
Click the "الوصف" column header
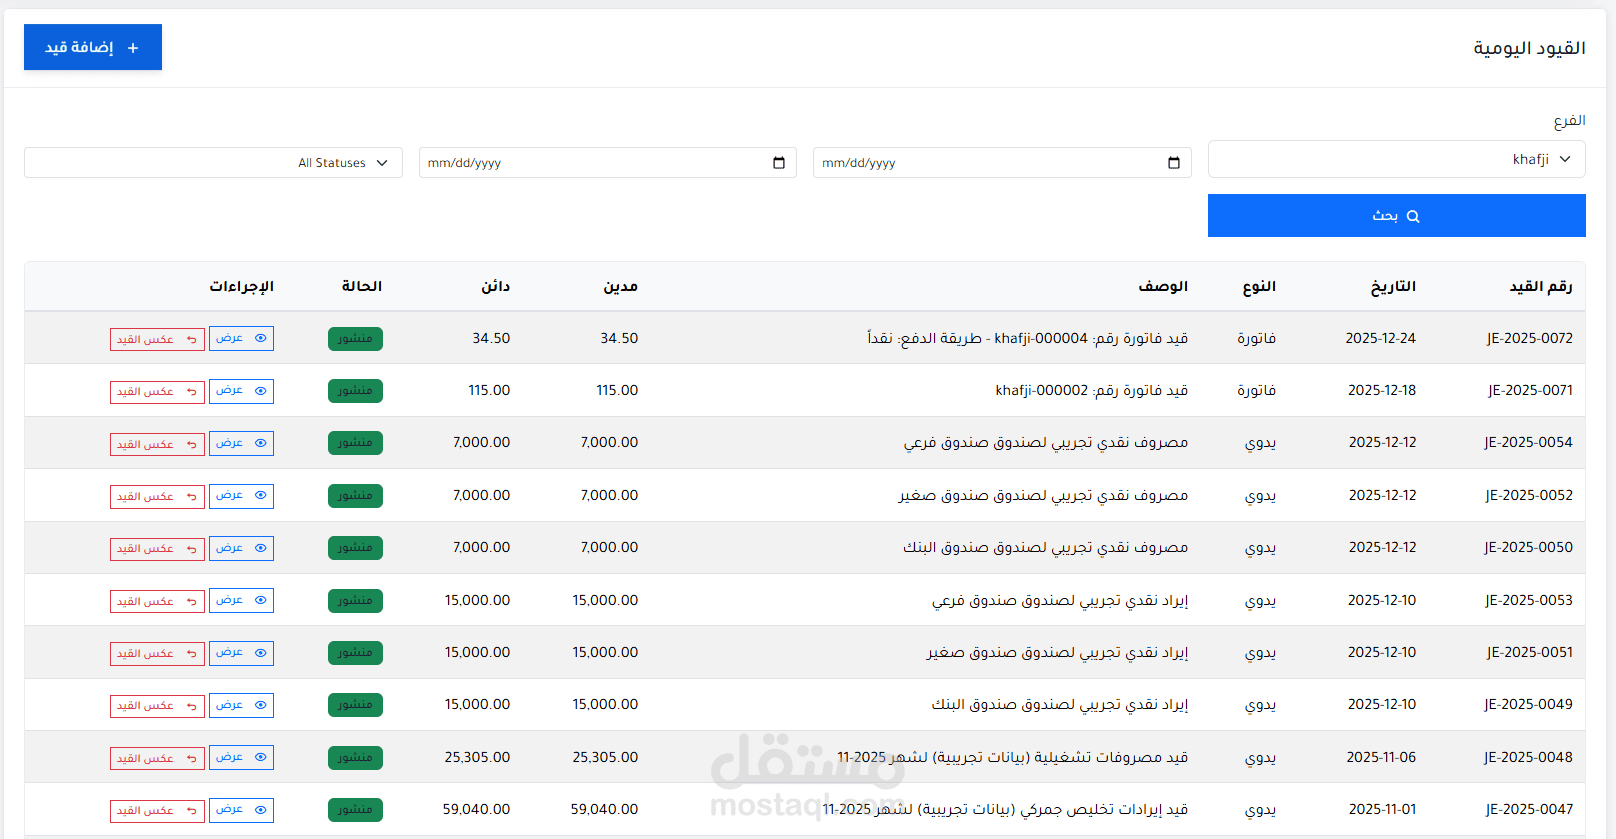pos(1163,286)
